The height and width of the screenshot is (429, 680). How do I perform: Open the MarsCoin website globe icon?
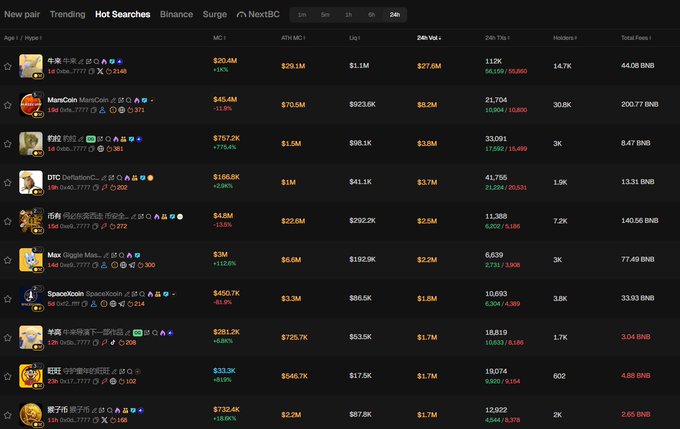tap(122, 110)
